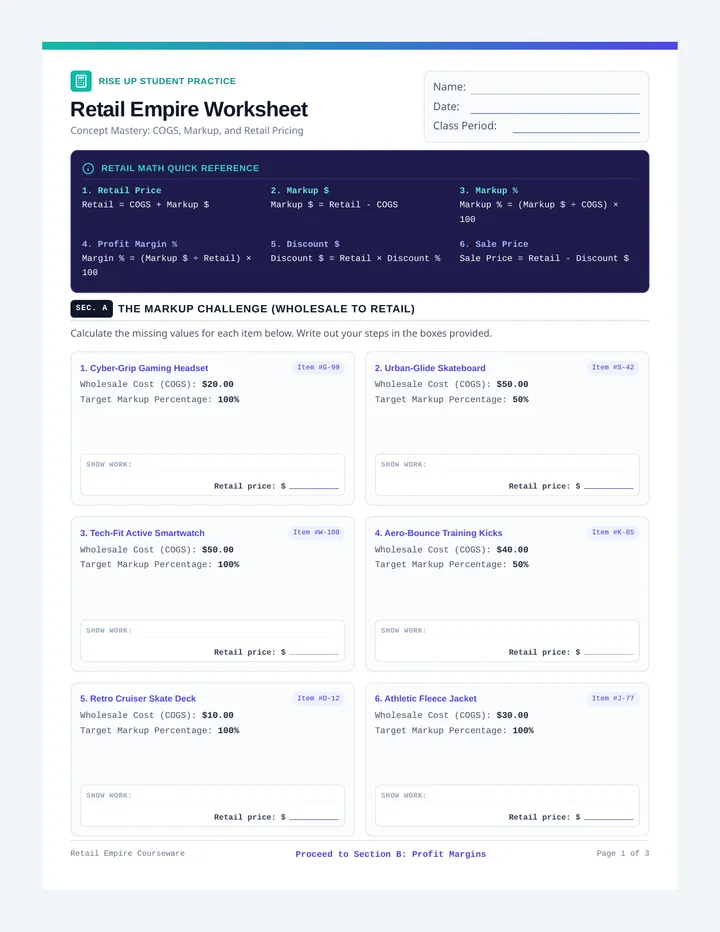Click Retail Empire Worksheet title

coord(189,109)
